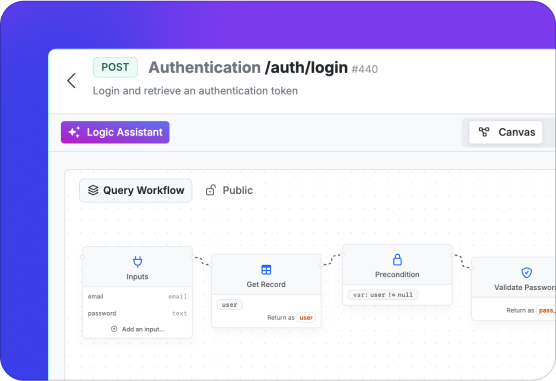Click the email type label on right
The image size is (556, 381).
pos(178,297)
